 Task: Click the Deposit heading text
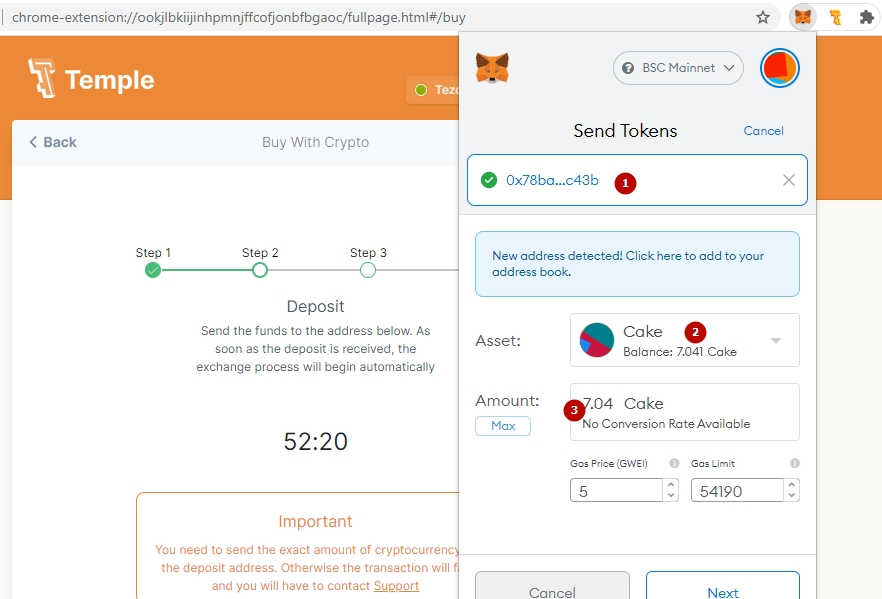(x=315, y=307)
